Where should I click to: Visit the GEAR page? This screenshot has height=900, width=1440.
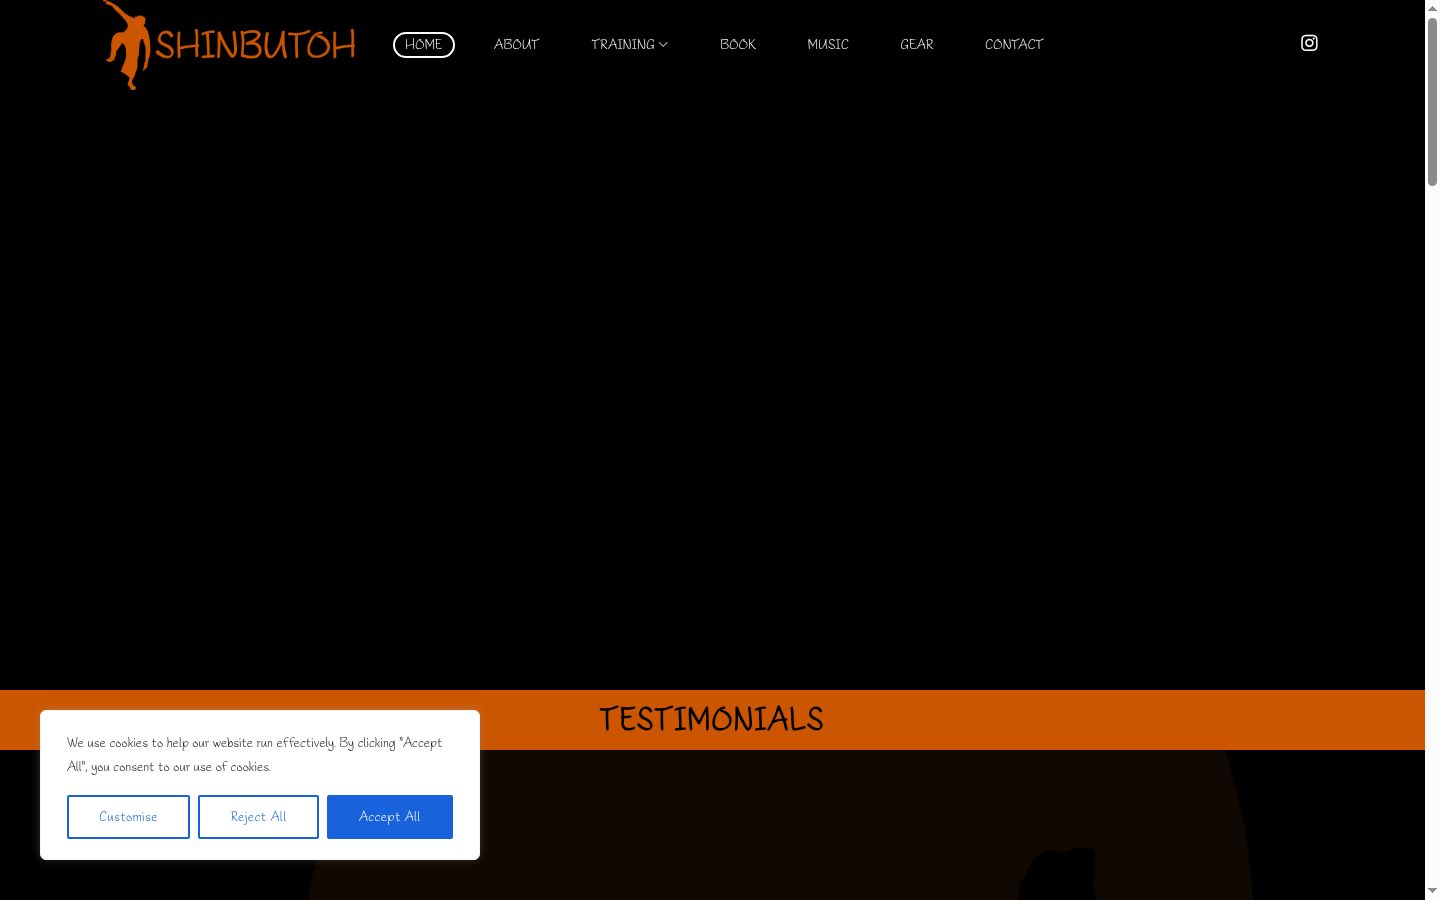(x=917, y=45)
